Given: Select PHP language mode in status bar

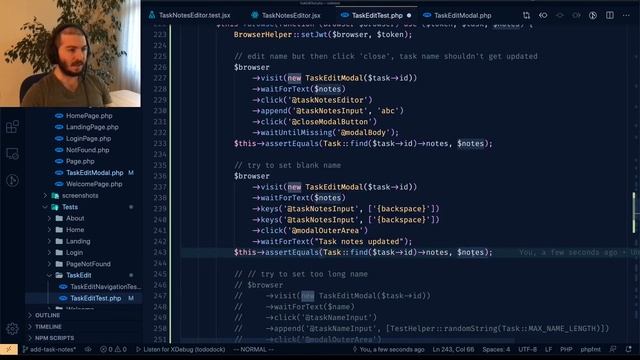Looking at the screenshot, I should (x=566, y=349).
